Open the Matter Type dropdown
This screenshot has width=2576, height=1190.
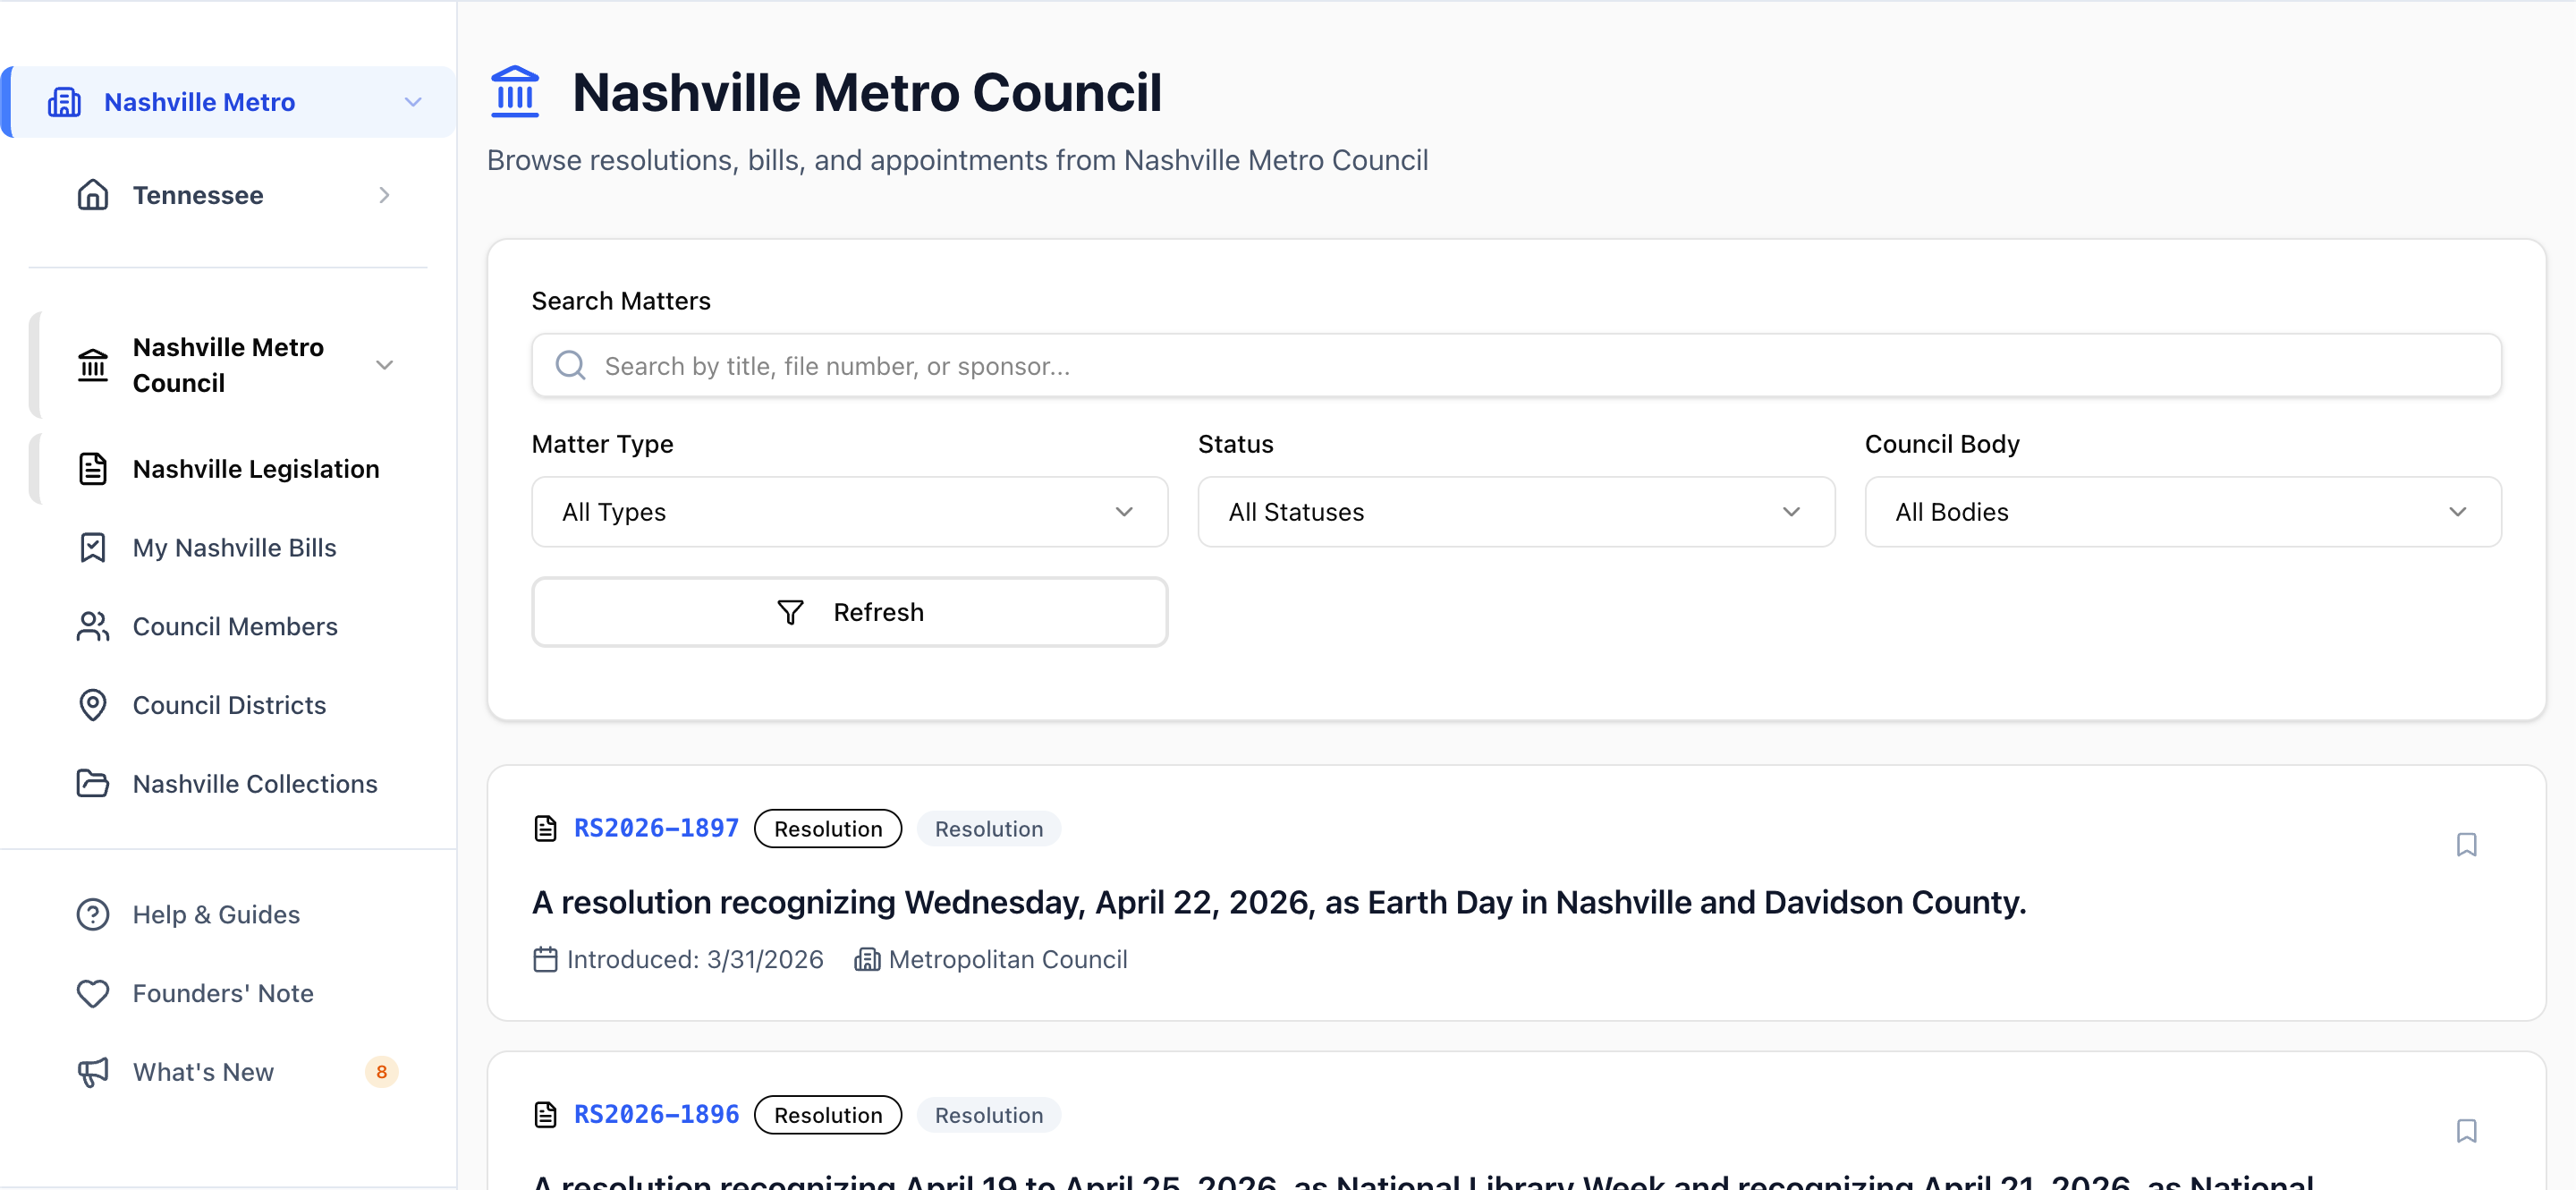848,512
